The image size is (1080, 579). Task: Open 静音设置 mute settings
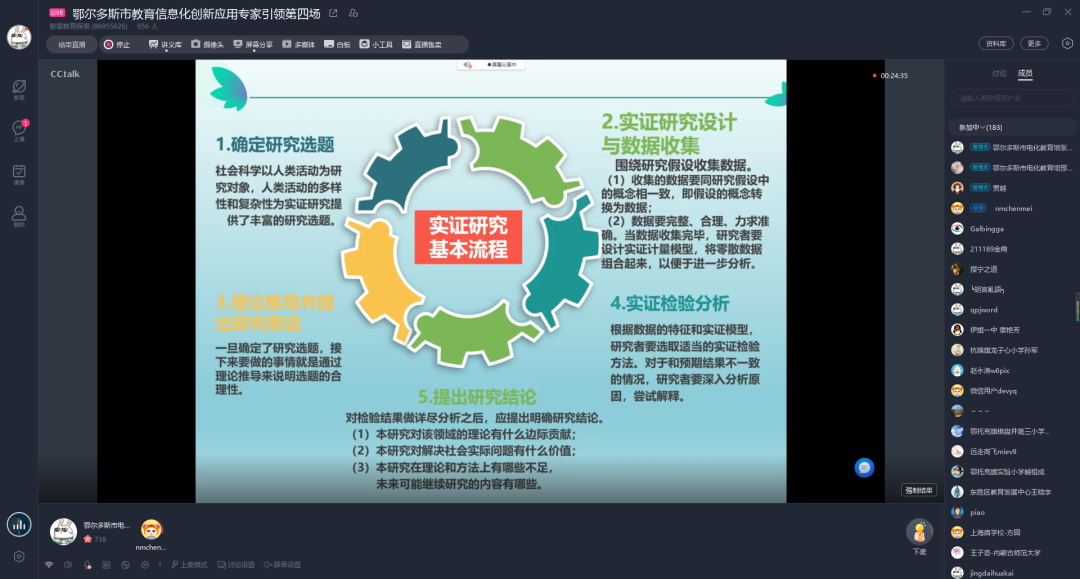(x=282, y=565)
